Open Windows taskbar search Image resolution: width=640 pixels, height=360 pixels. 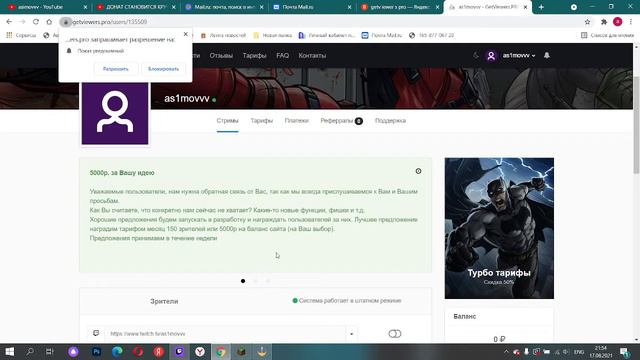(30, 351)
